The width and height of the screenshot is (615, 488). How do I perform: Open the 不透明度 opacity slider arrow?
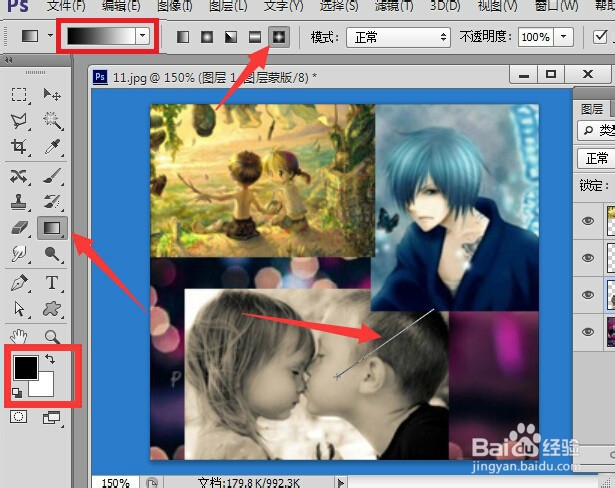564,37
